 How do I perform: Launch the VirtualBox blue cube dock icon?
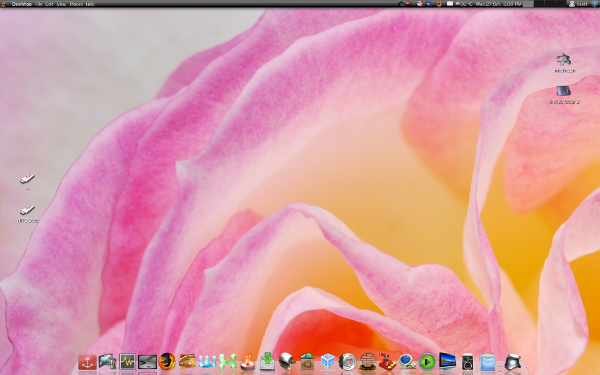tap(328, 362)
